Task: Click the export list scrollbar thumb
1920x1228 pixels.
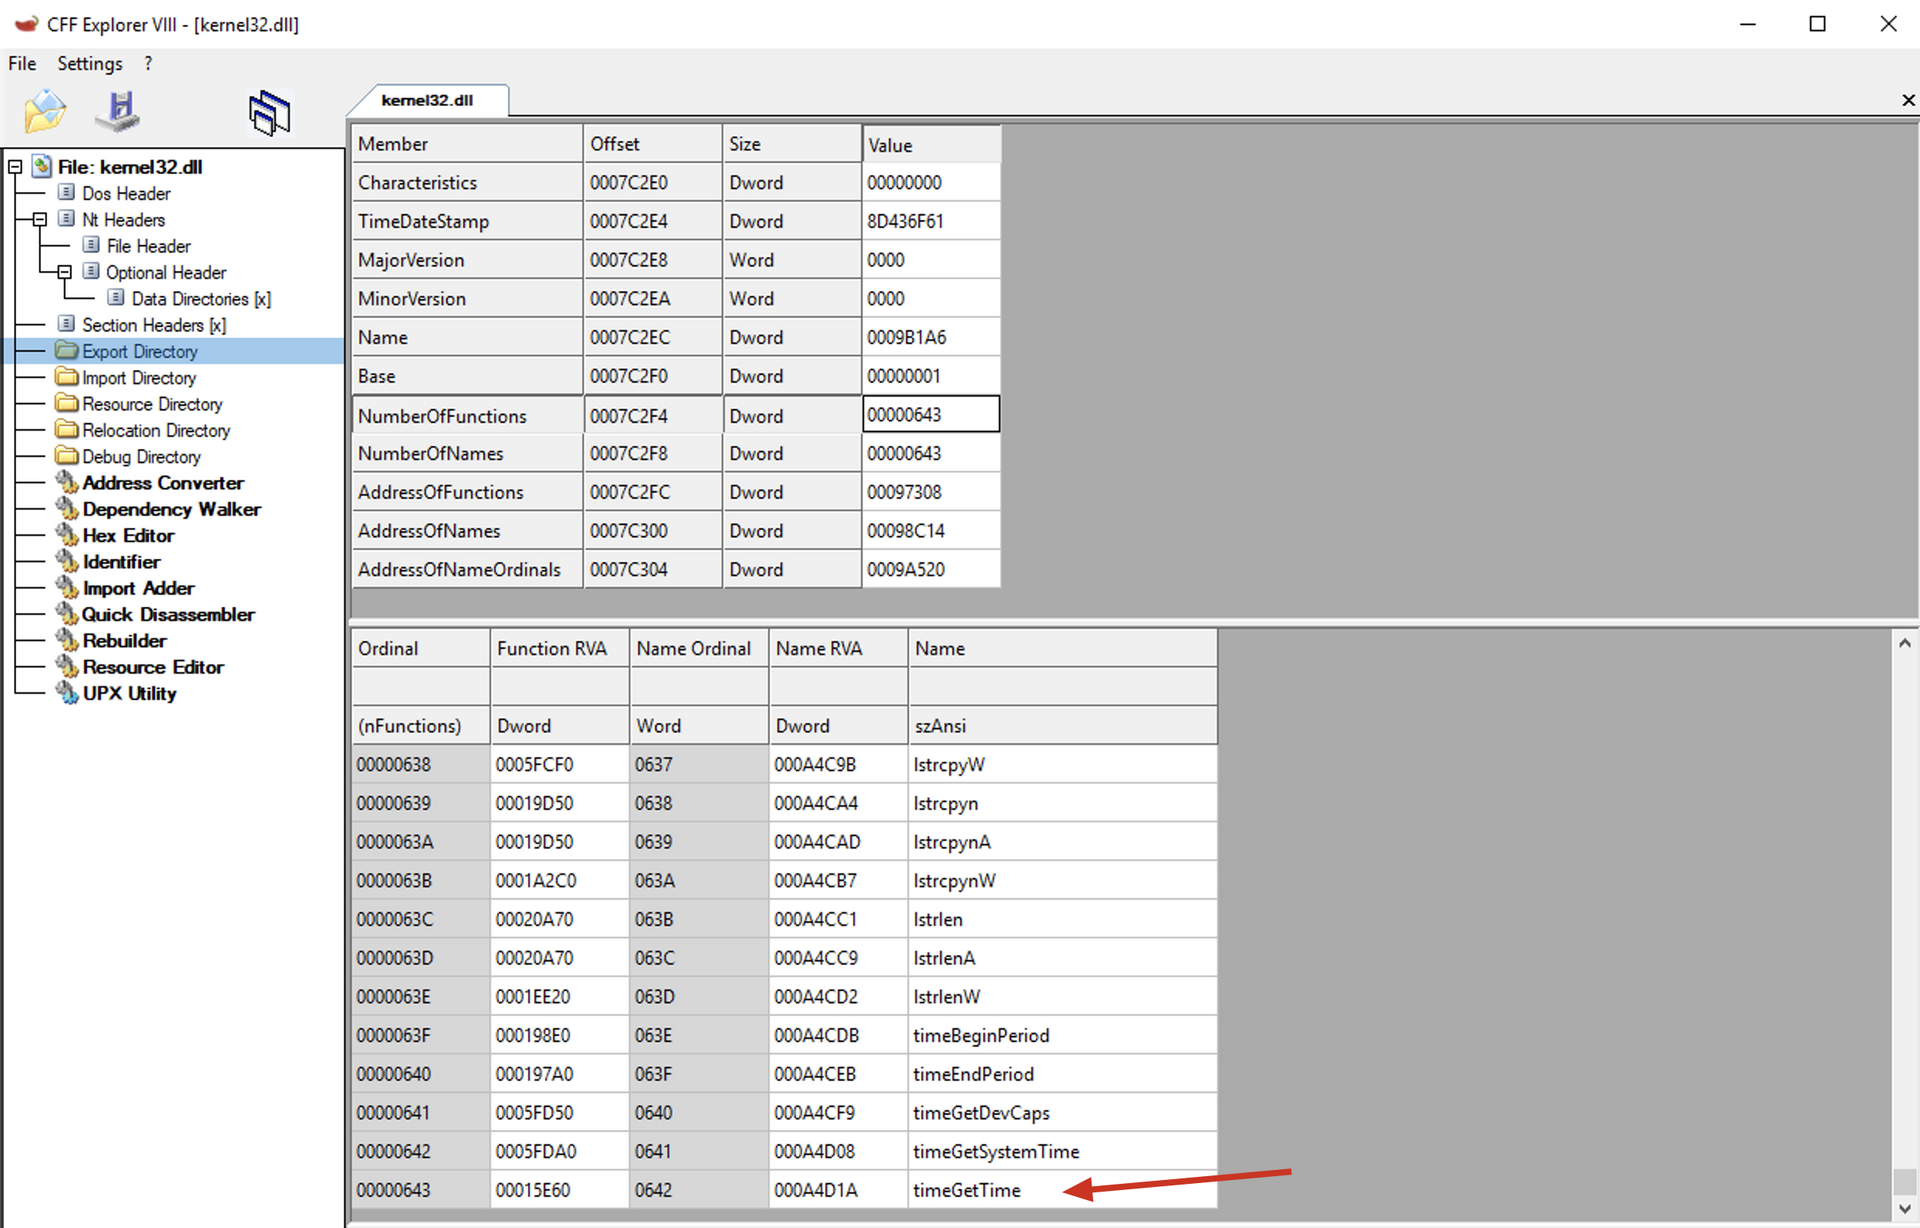Action: coord(1905,1181)
